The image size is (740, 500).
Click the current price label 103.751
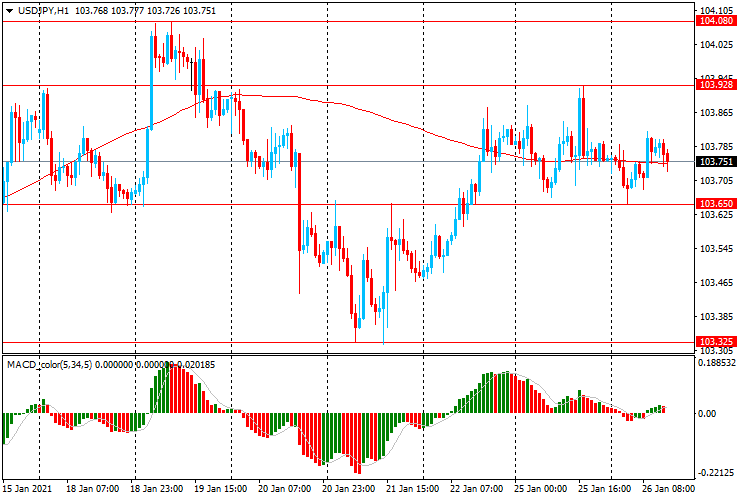(716, 162)
